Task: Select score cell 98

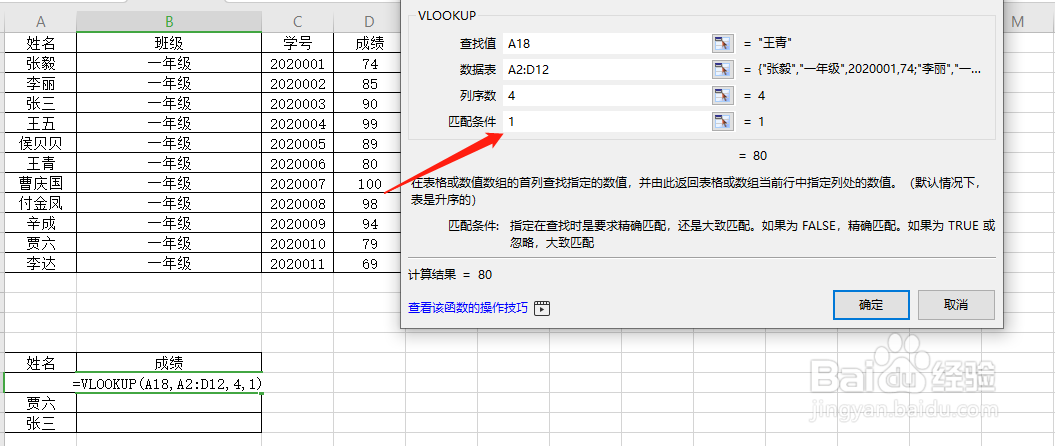Action: [x=369, y=203]
